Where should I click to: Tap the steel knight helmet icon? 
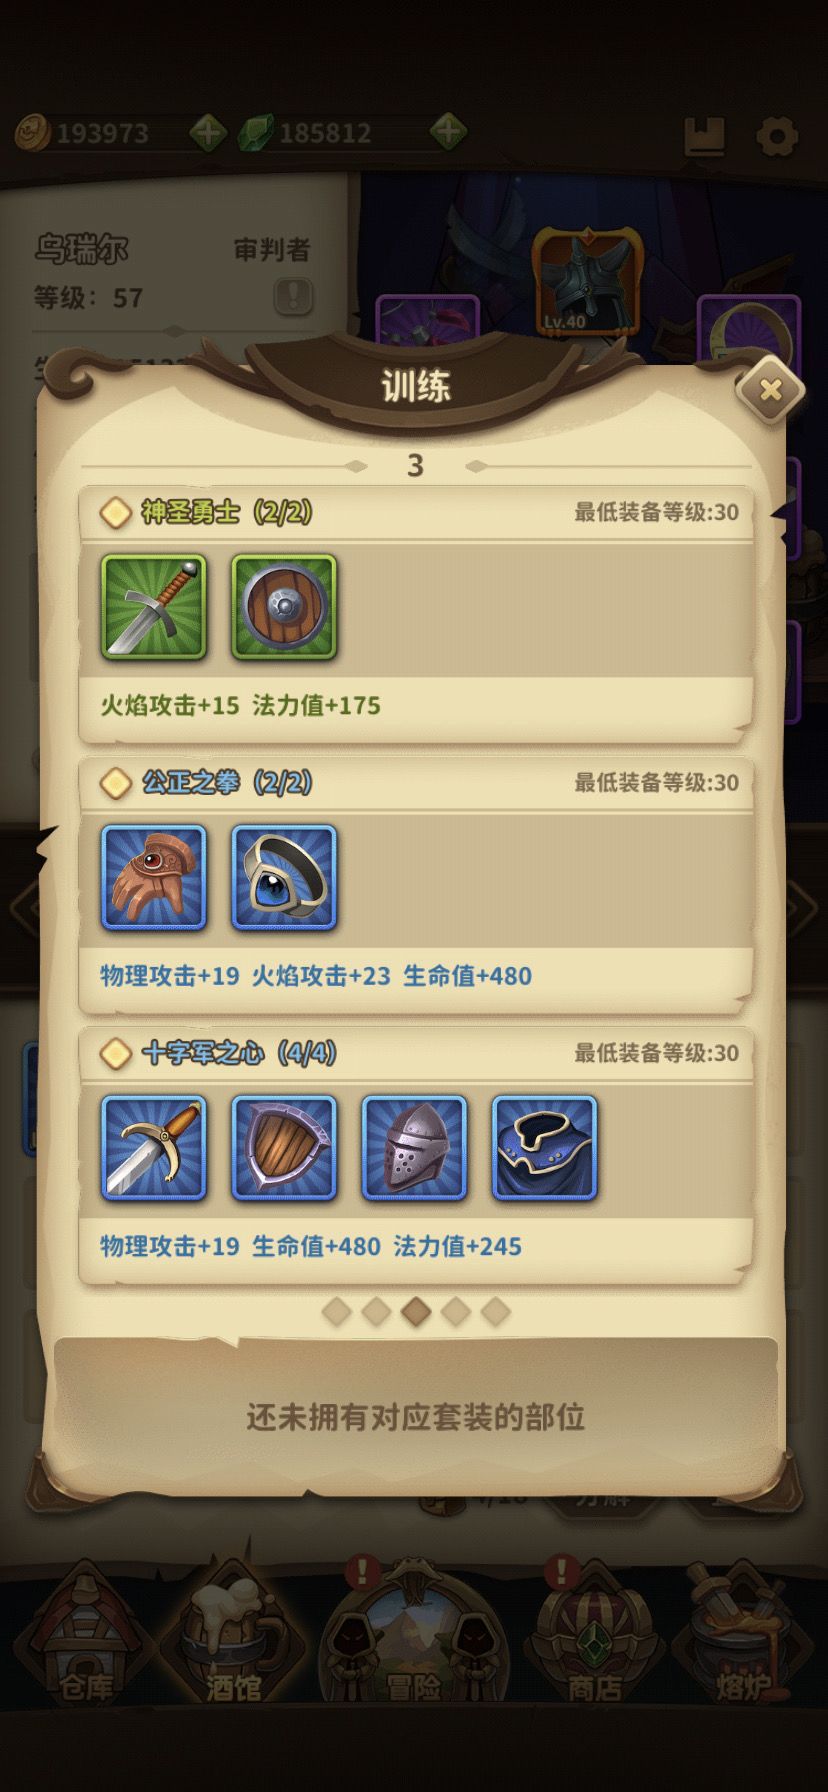click(414, 1147)
